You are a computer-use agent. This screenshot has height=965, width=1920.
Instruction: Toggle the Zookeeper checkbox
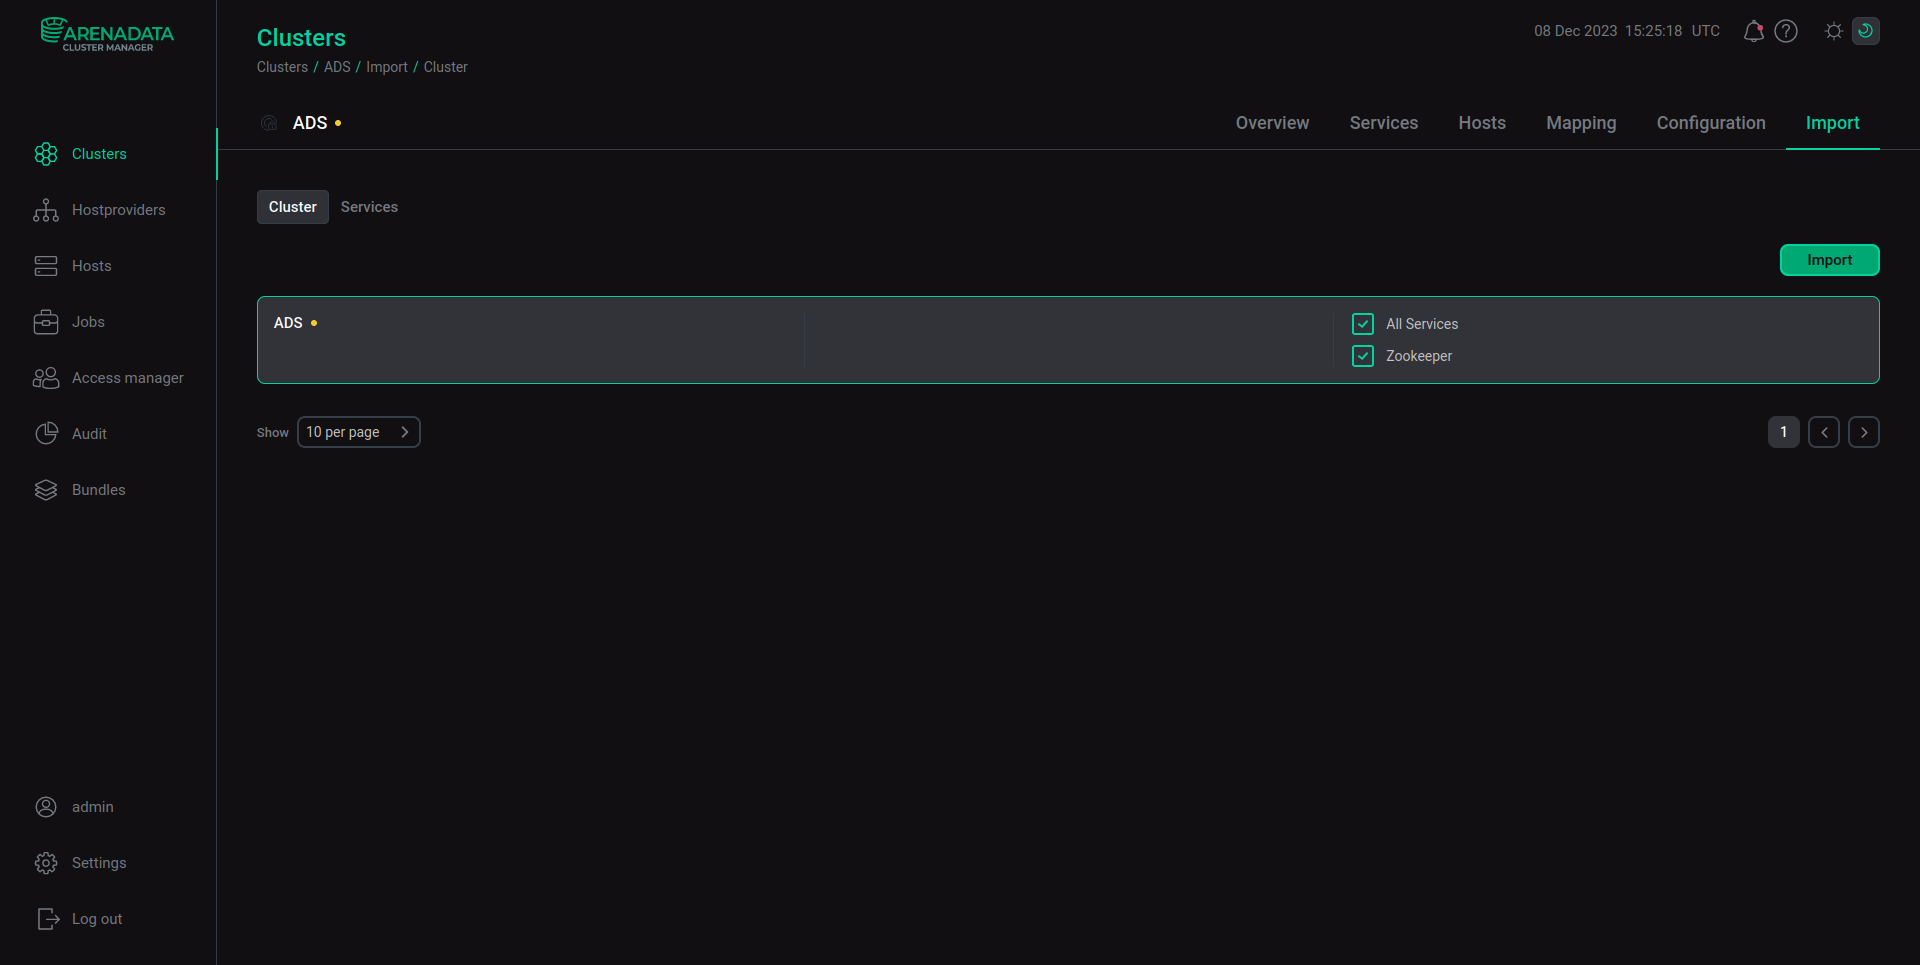[x=1363, y=356]
